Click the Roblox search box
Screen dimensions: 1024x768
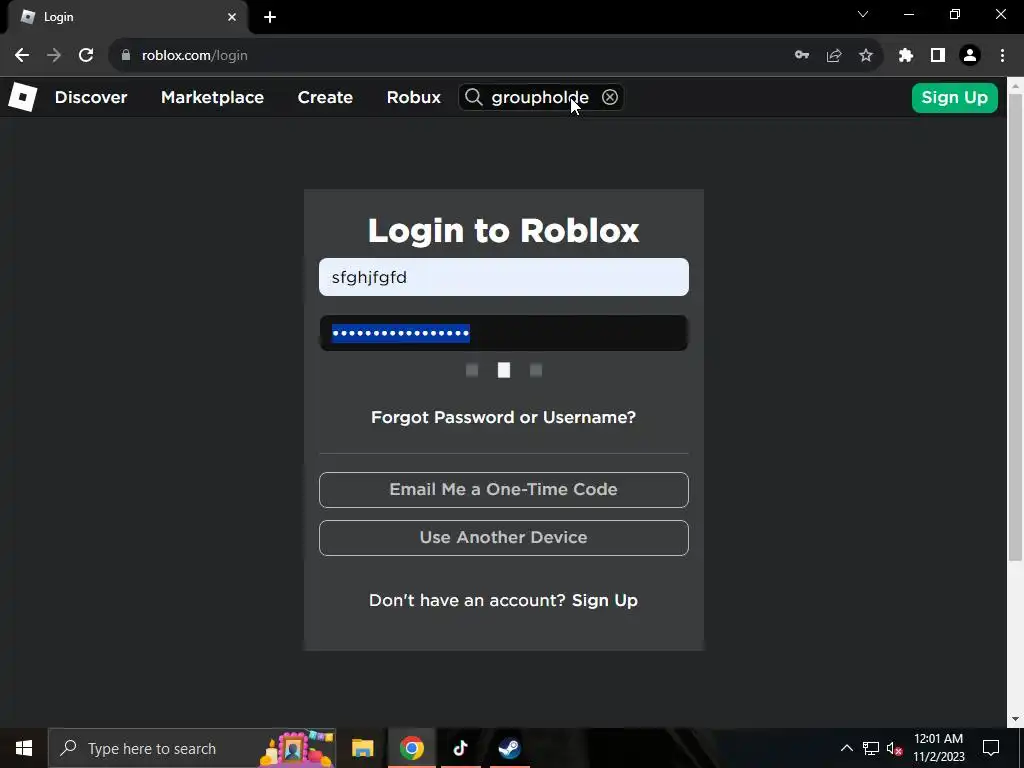click(541, 97)
